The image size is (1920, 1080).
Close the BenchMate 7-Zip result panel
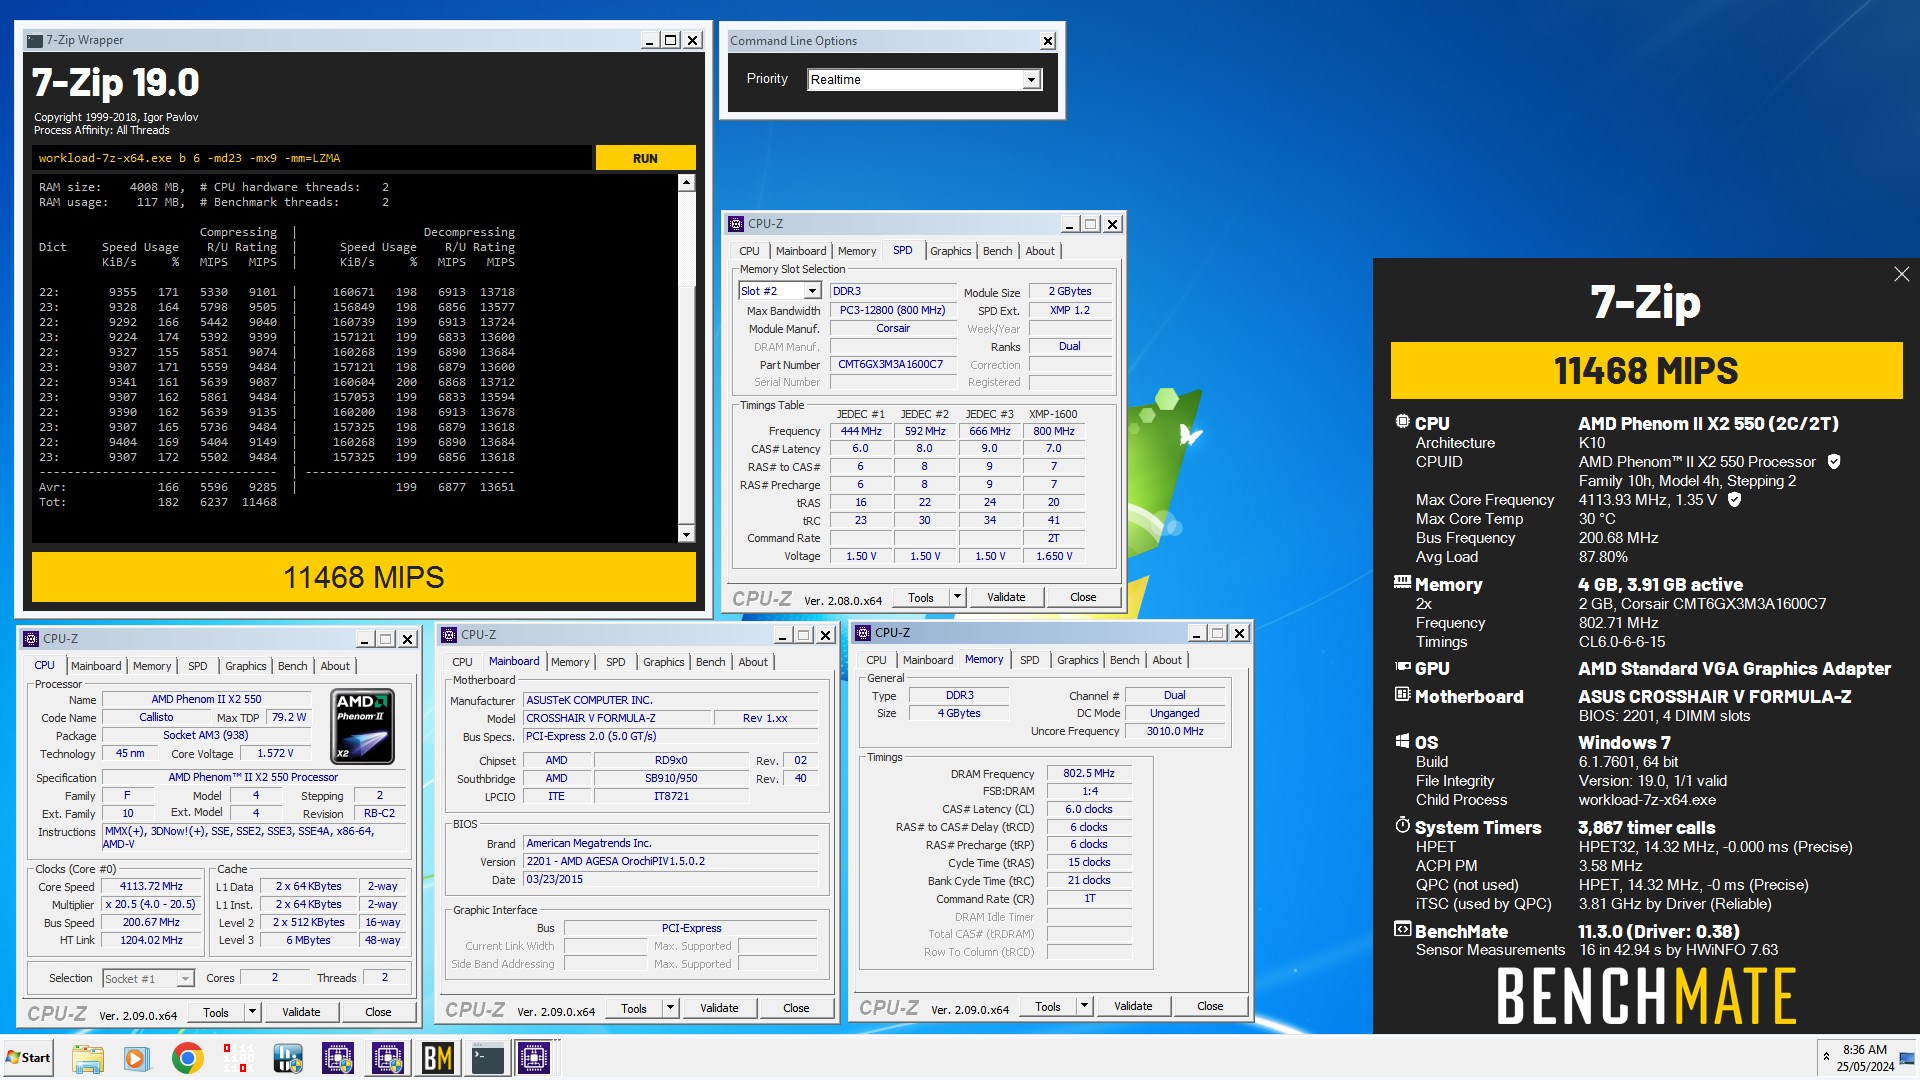click(x=1901, y=274)
